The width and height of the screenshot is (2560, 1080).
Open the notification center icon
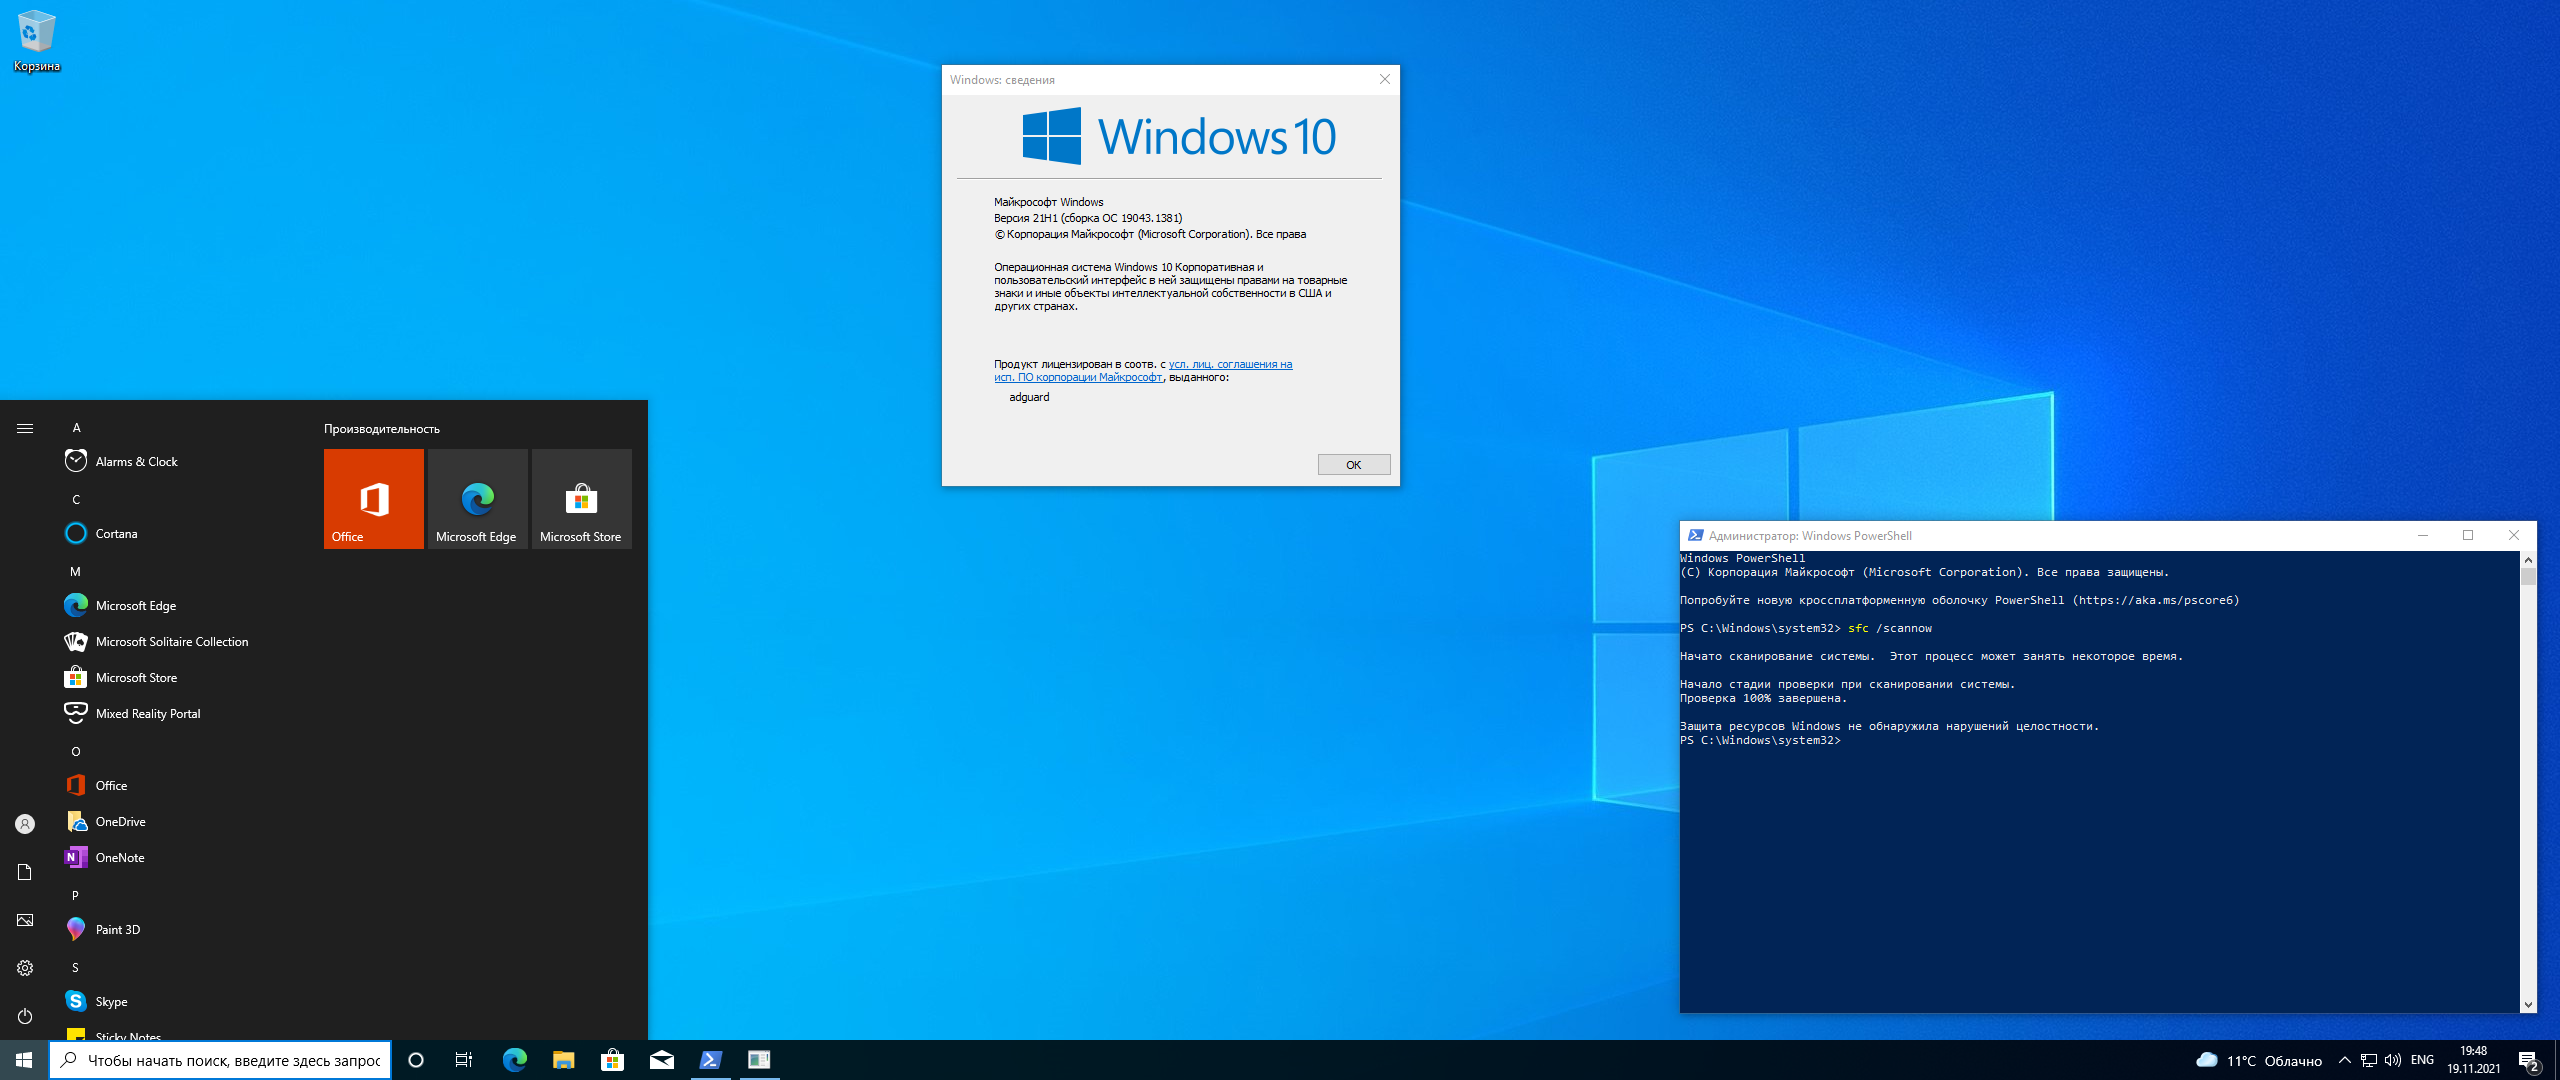(x=2529, y=1060)
